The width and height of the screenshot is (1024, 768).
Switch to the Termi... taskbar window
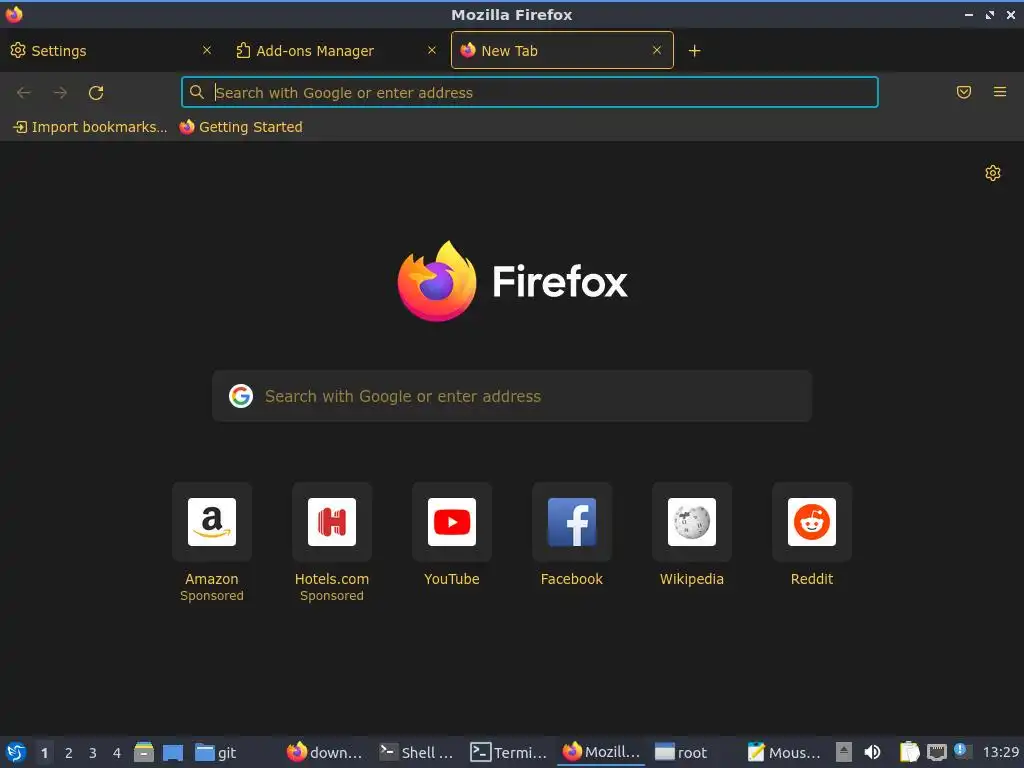point(509,752)
